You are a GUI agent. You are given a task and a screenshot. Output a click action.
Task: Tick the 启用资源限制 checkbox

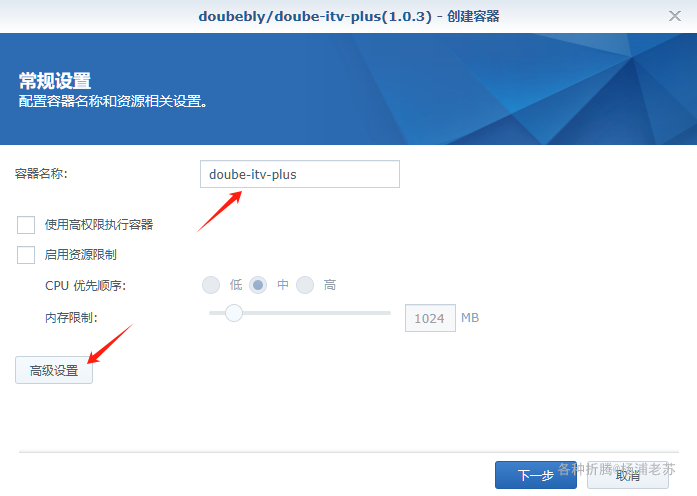(26, 255)
